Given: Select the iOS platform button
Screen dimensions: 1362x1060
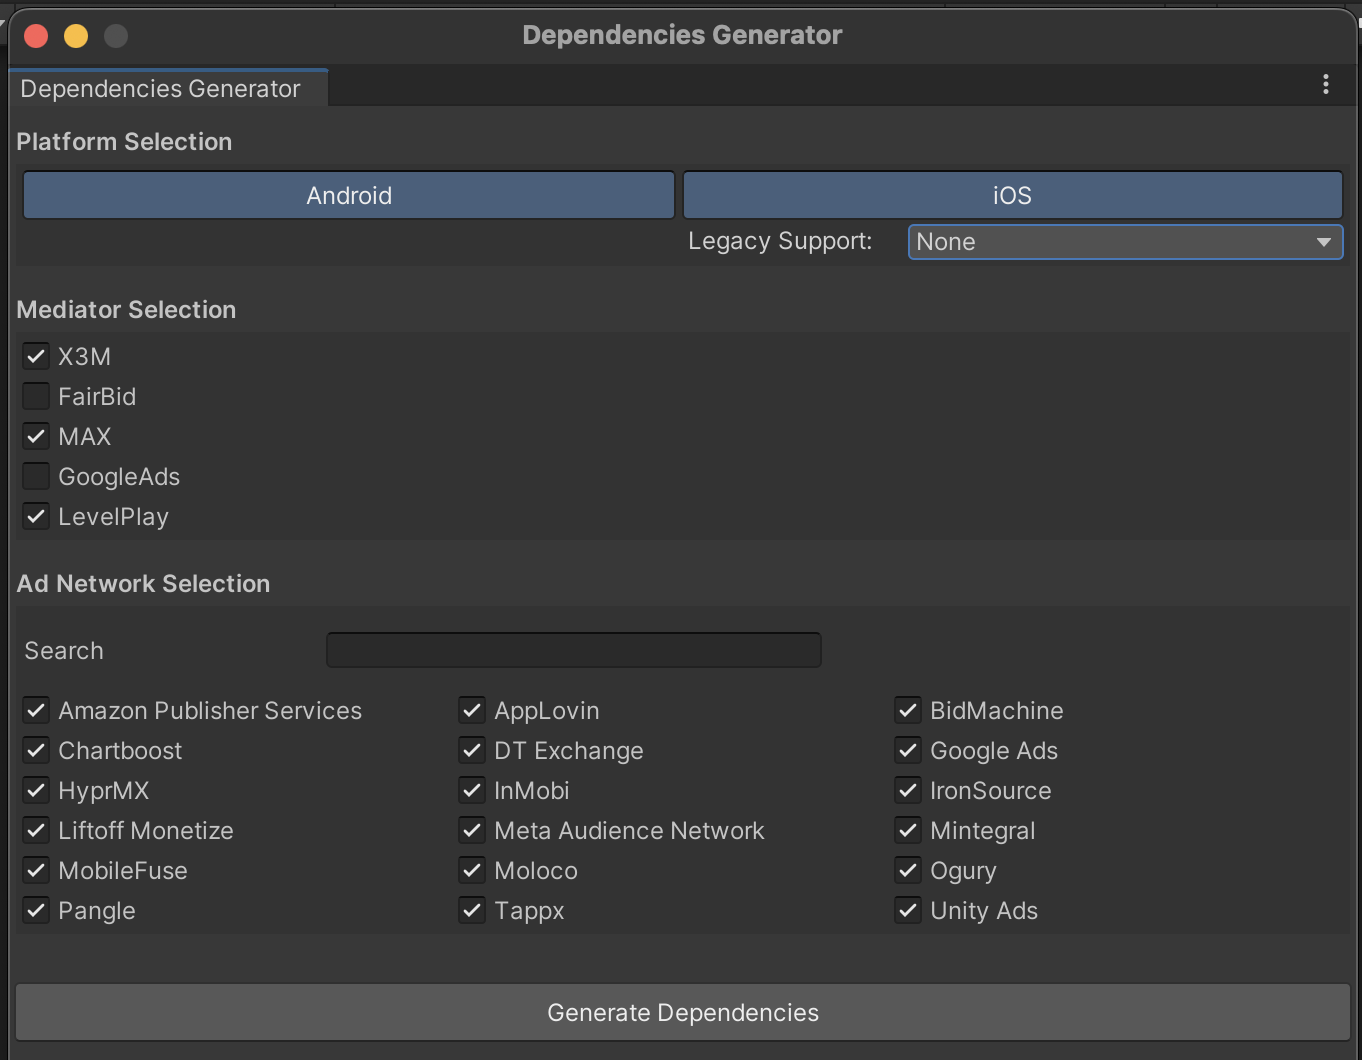Looking at the screenshot, I should click(x=1012, y=195).
